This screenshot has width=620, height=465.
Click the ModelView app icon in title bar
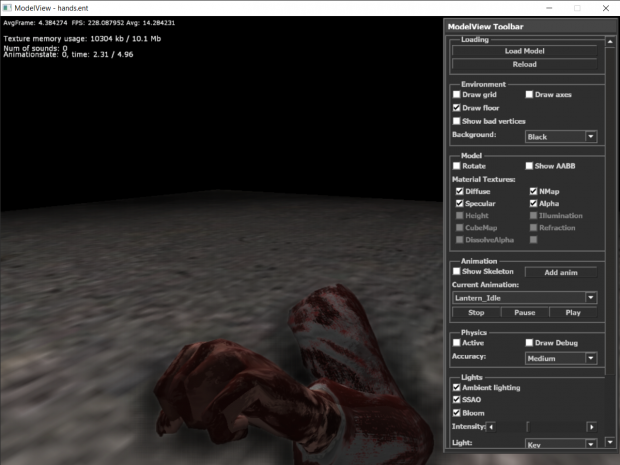pyautogui.click(x=7, y=8)
